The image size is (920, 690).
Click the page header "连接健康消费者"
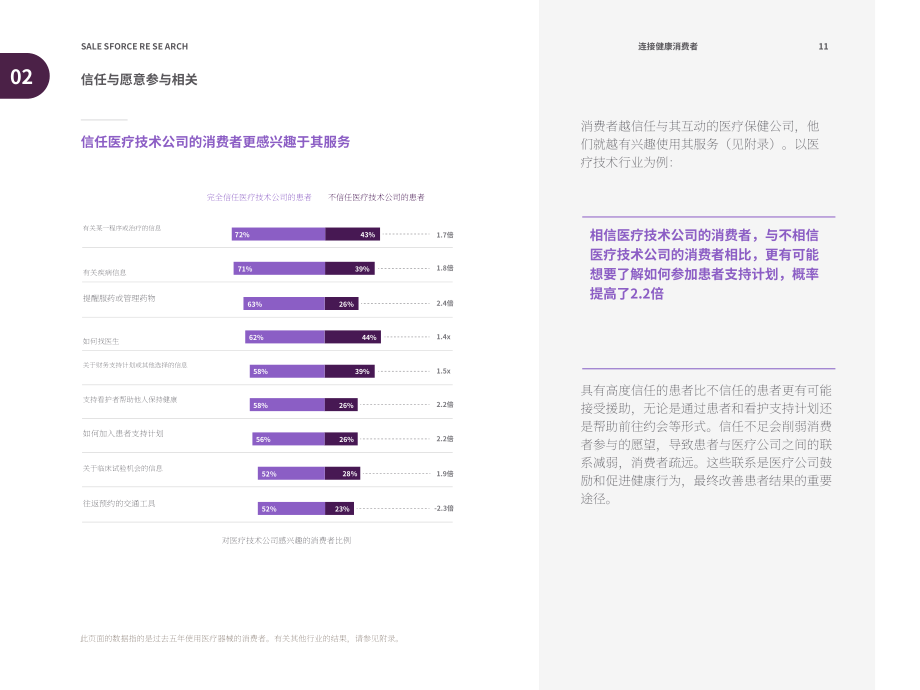[x=668, y=46]
